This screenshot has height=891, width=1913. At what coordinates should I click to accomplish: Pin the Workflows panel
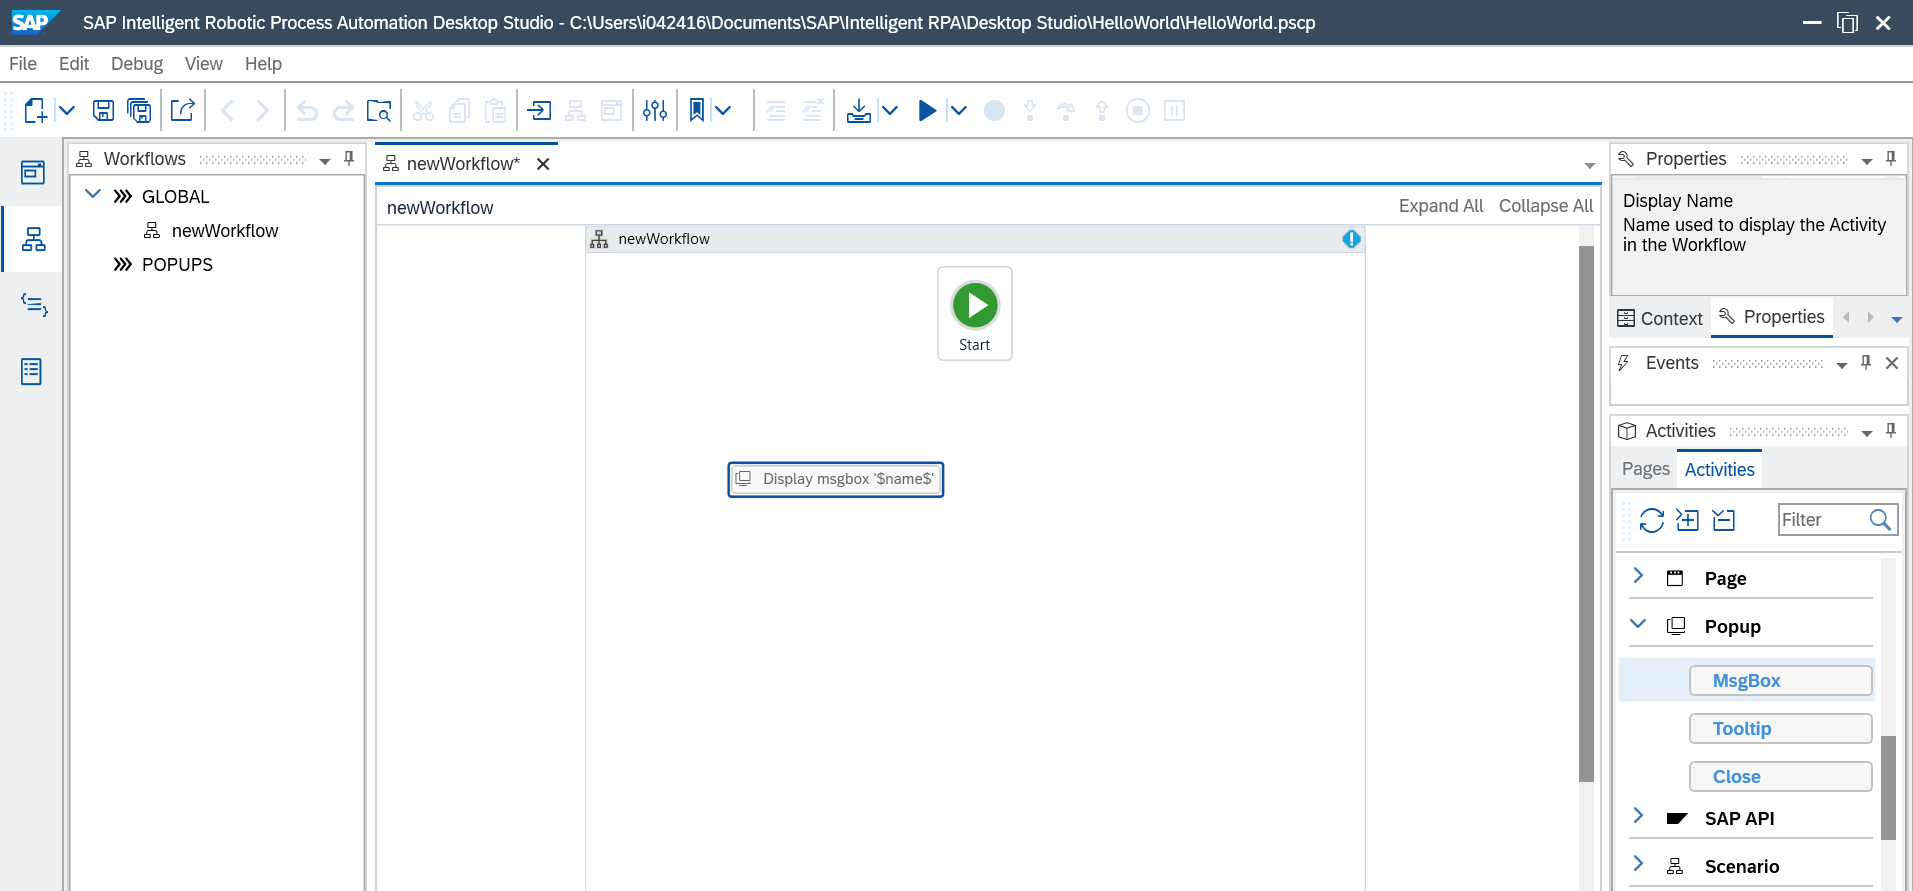349,158
